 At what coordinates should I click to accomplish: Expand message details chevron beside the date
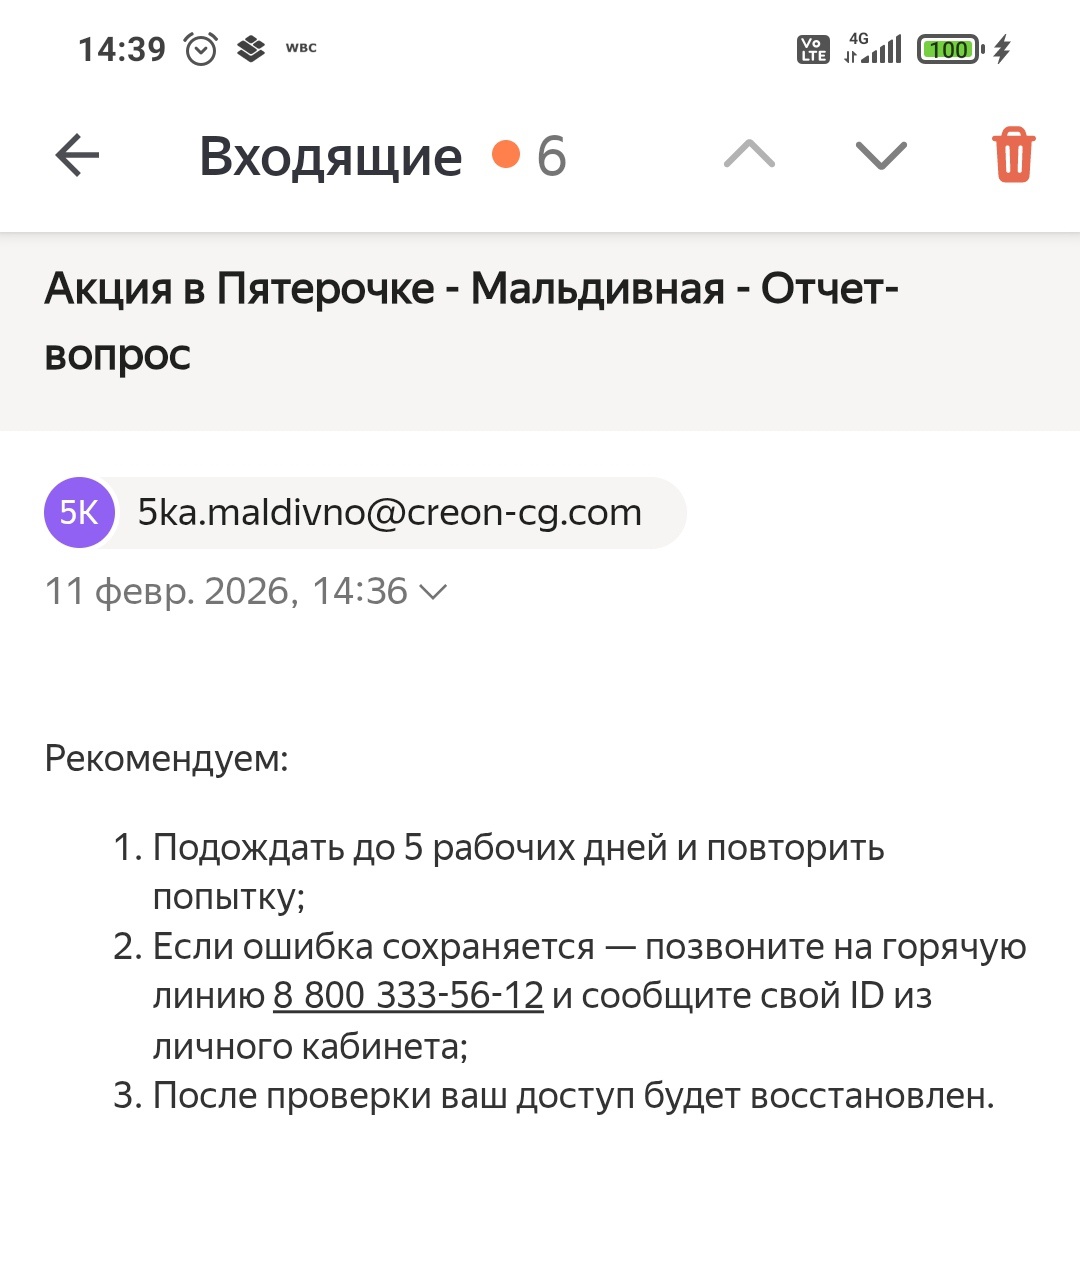tap(433, 592)
